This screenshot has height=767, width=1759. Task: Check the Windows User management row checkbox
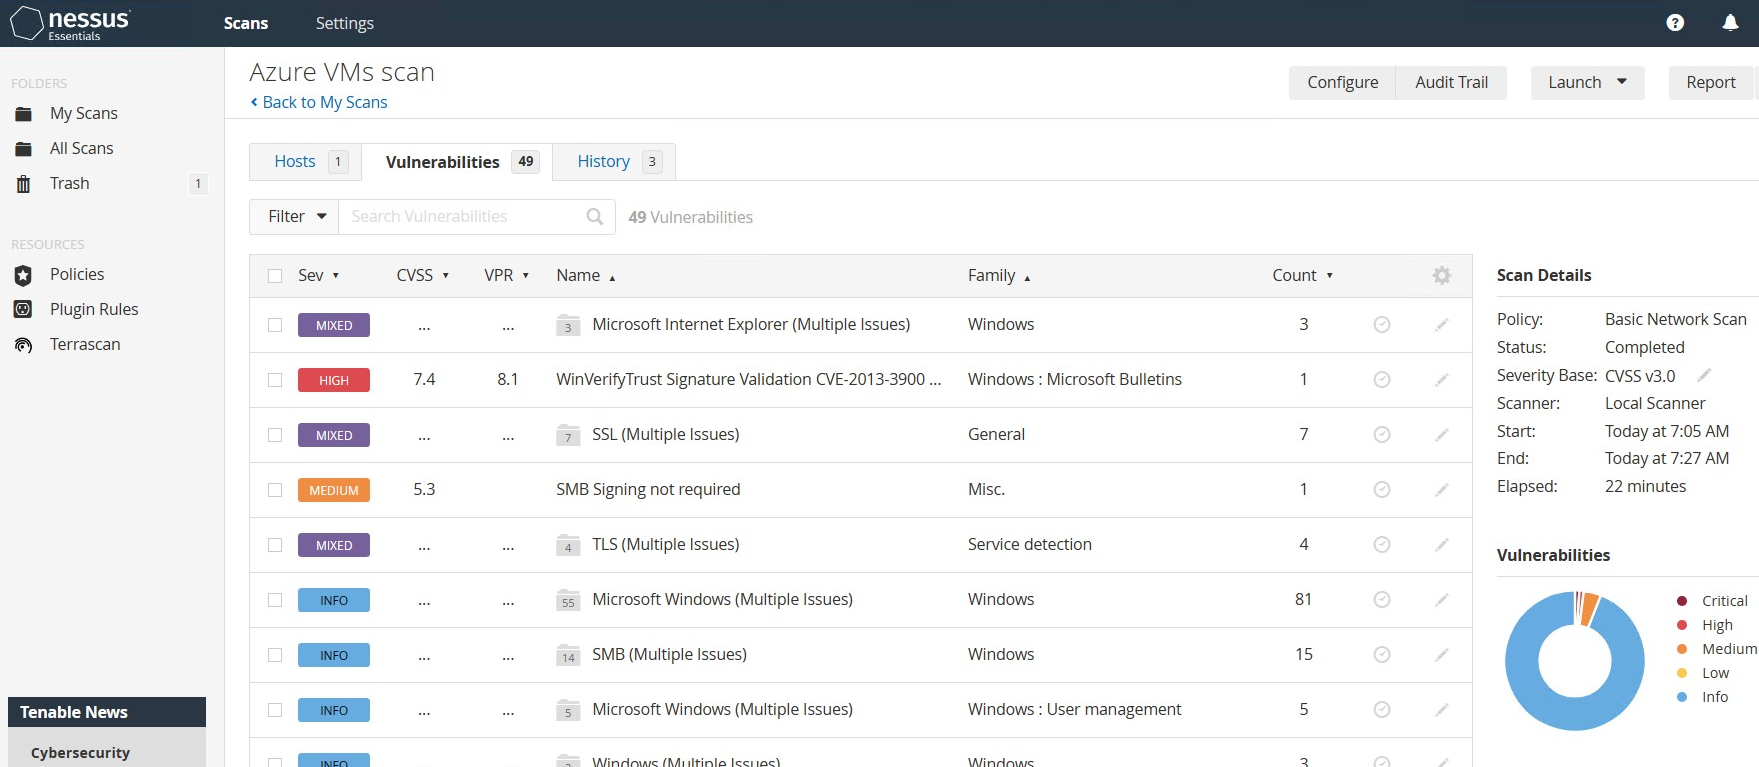click(275, 710)
